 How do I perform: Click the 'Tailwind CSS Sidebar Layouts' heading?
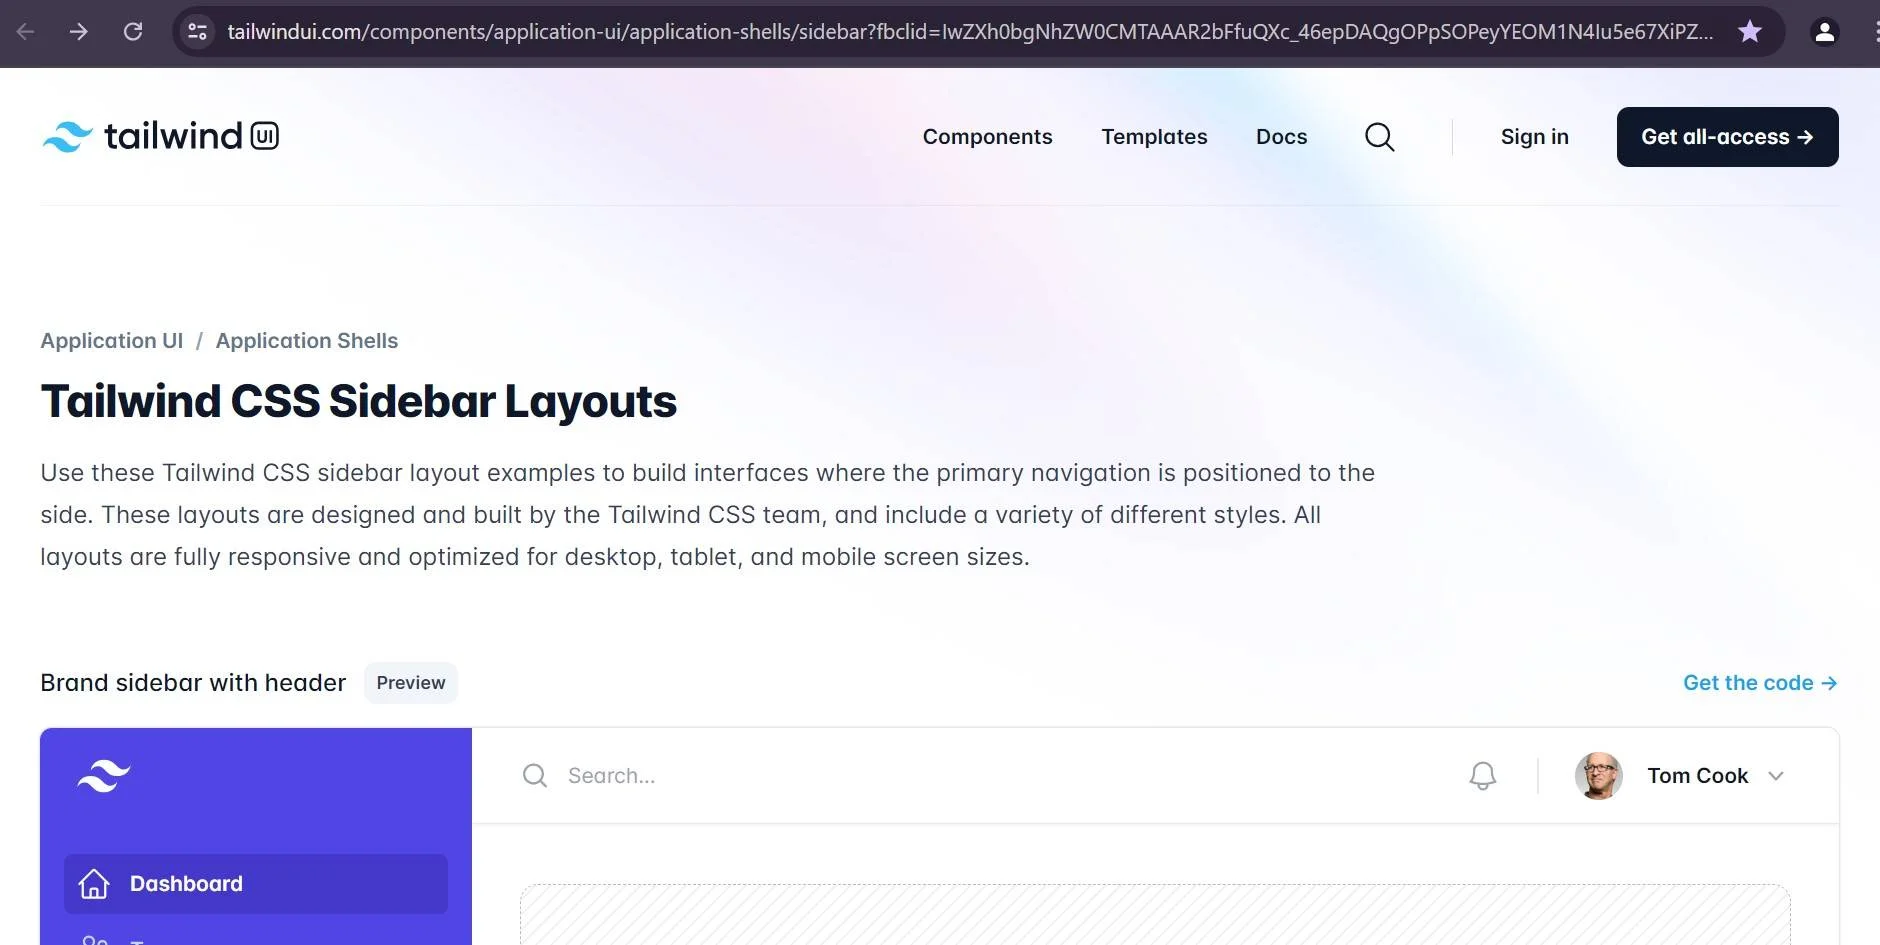(359, 402)
